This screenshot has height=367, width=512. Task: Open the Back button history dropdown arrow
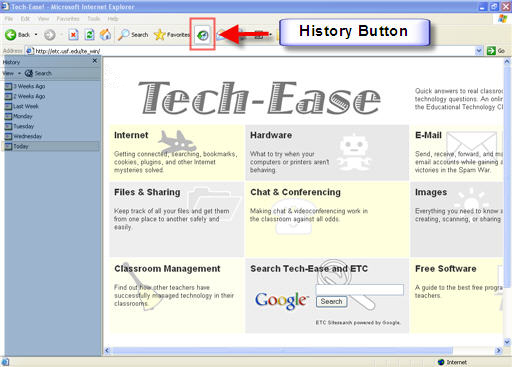pyautogui.click(x=36, y=35)
